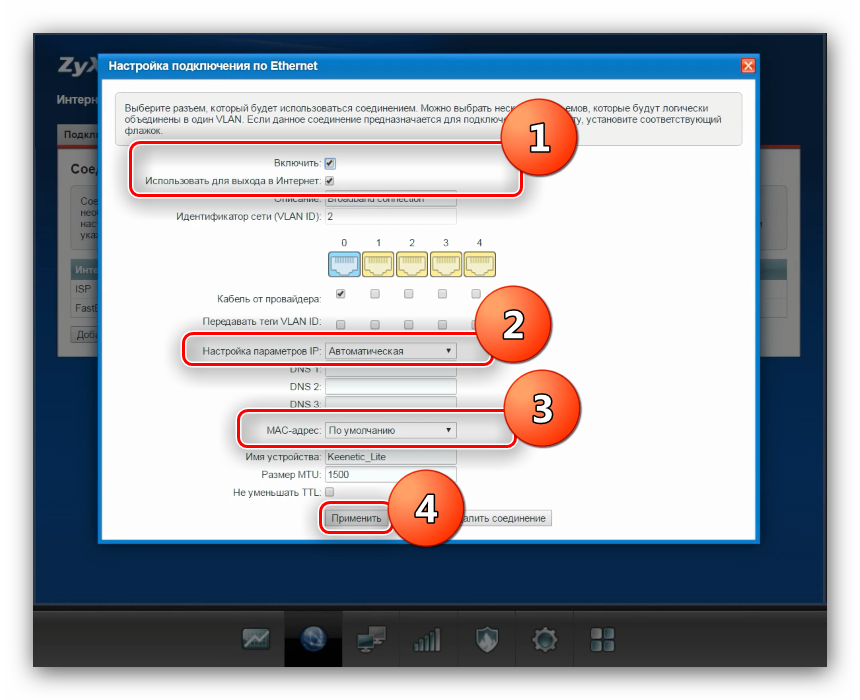Focus the Имя устройства field

tap(391, 456)
